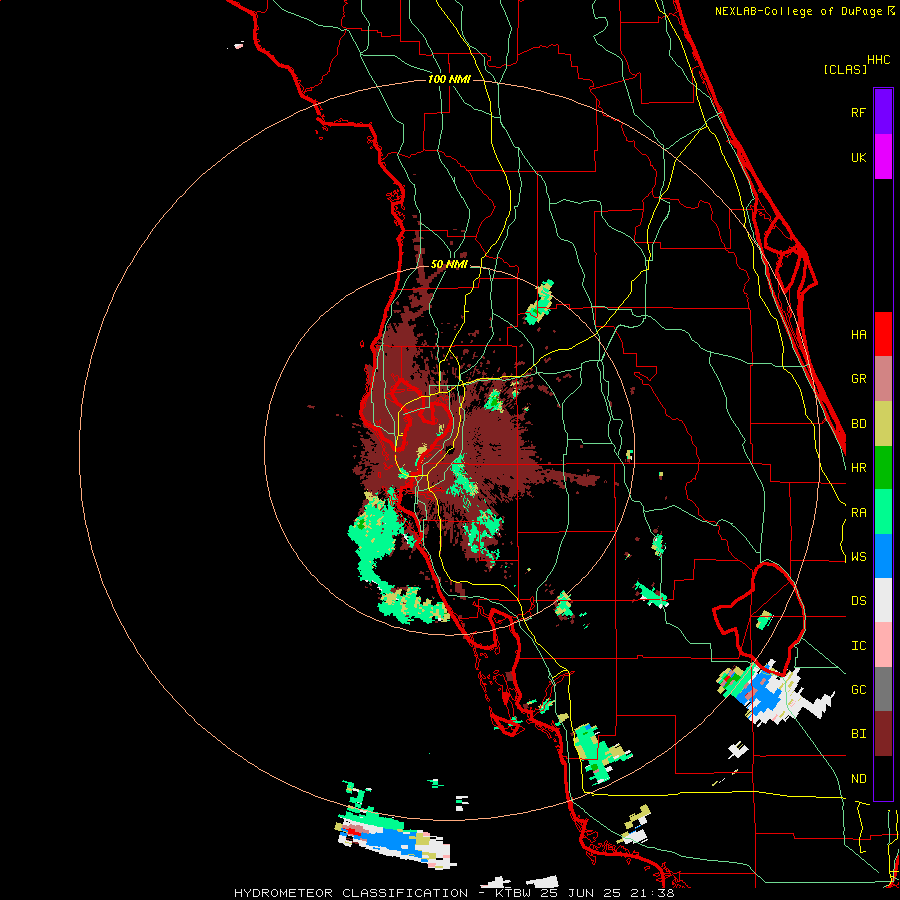
Task: Click the 'HHC' product label
Action: pyautogui.click(x=878, y=60)
